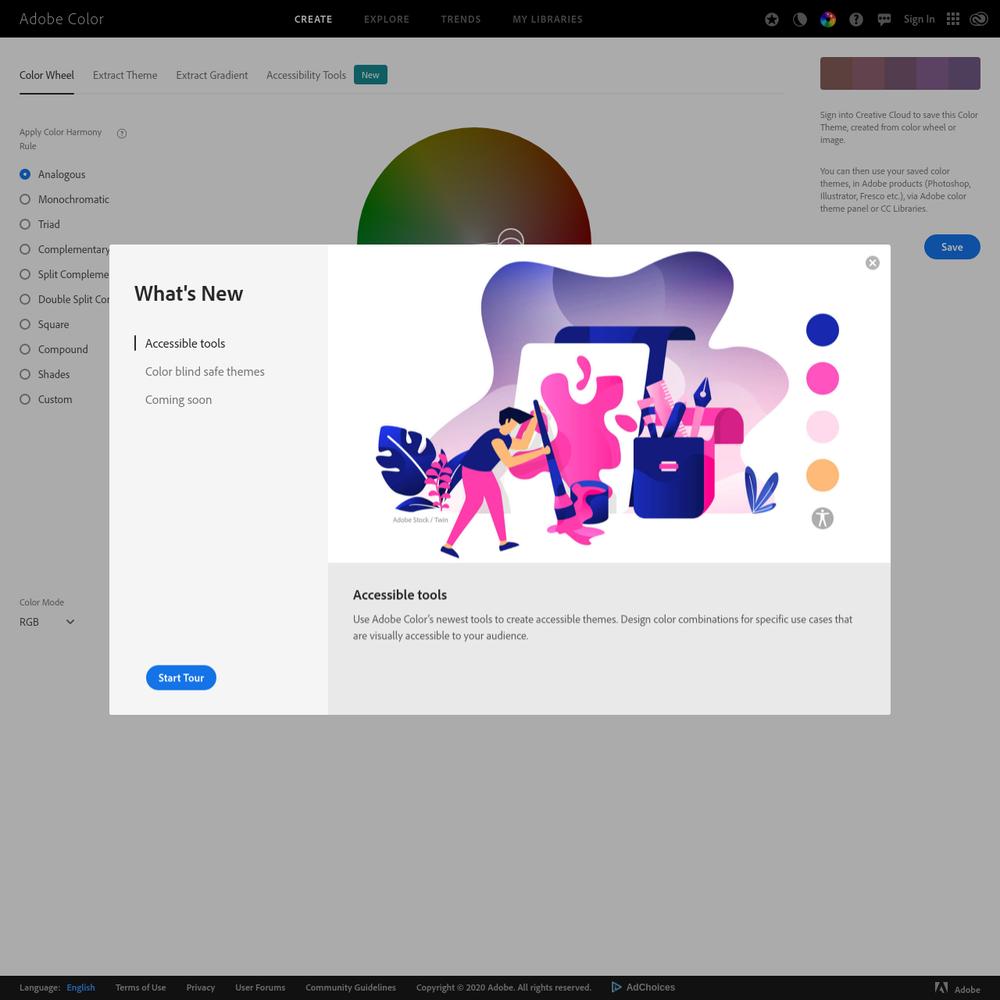Change the English language link in footer

(x=81, y=987)
